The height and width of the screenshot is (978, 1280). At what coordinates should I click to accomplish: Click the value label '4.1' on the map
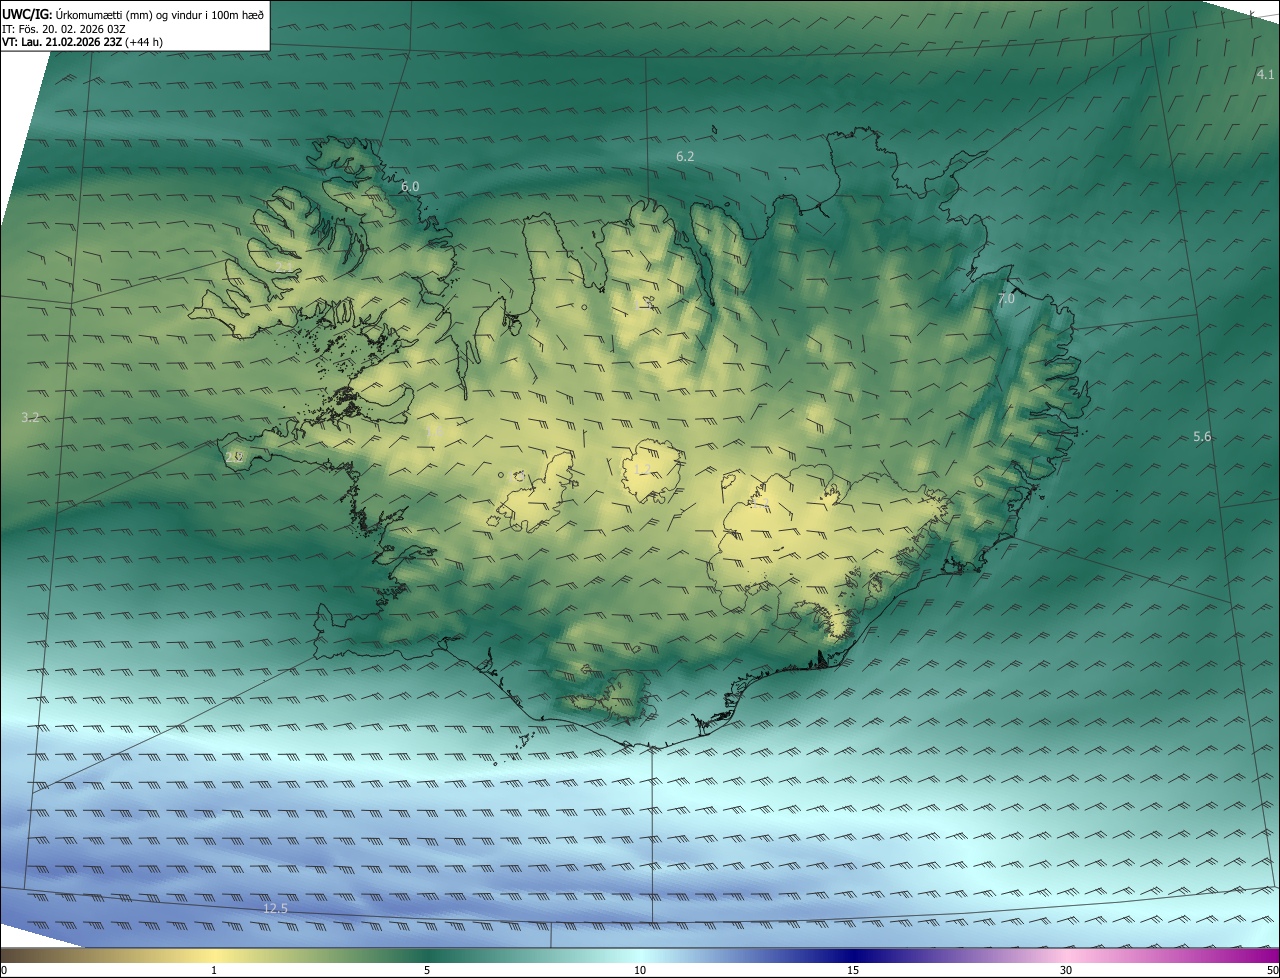[1265, 75]
